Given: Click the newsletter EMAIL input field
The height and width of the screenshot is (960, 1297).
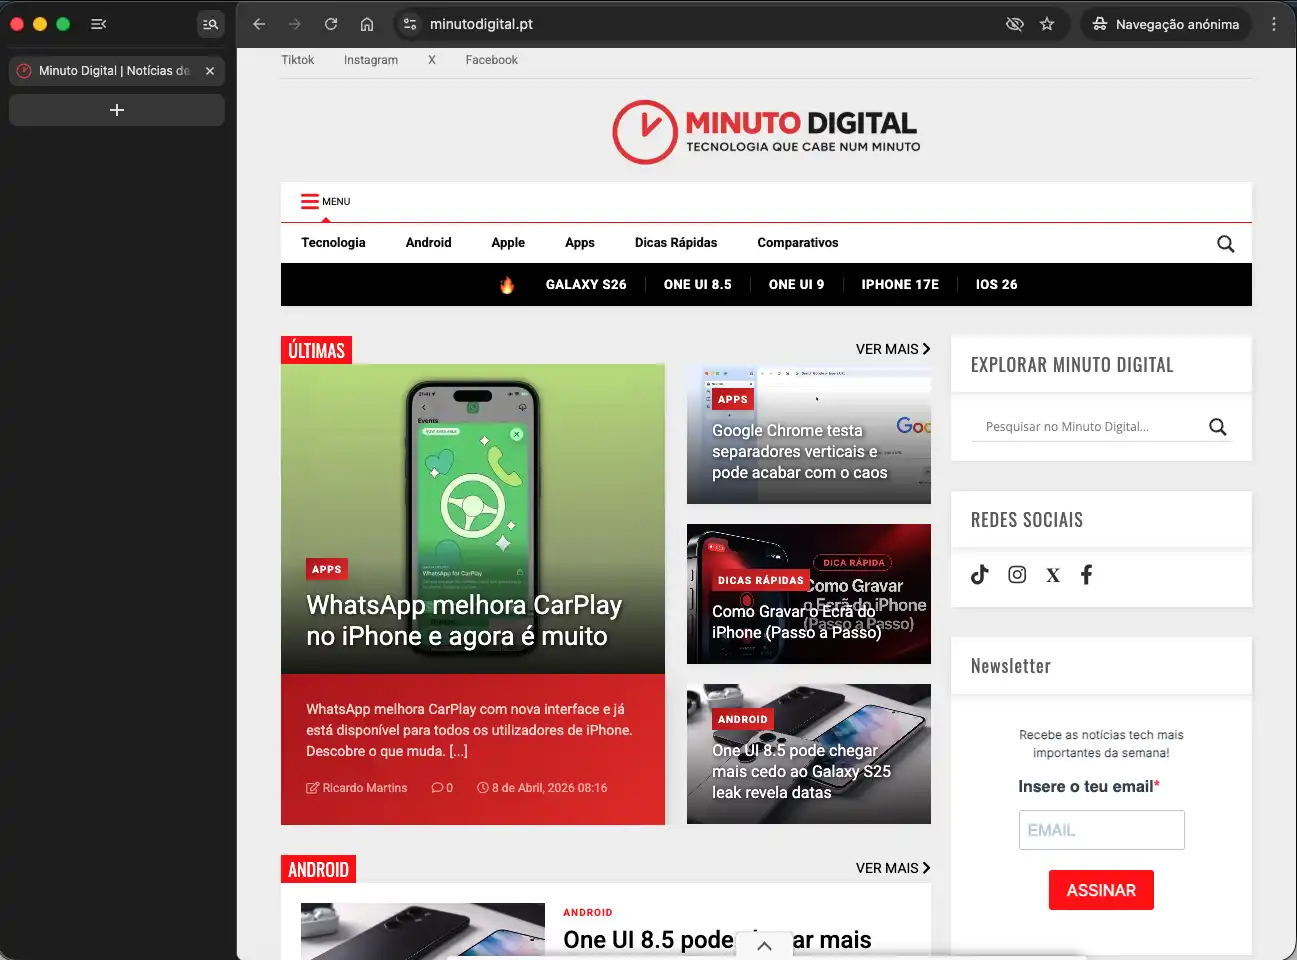Looking at the screenshot, I should pyautogui.click(x=1101, y=830).
